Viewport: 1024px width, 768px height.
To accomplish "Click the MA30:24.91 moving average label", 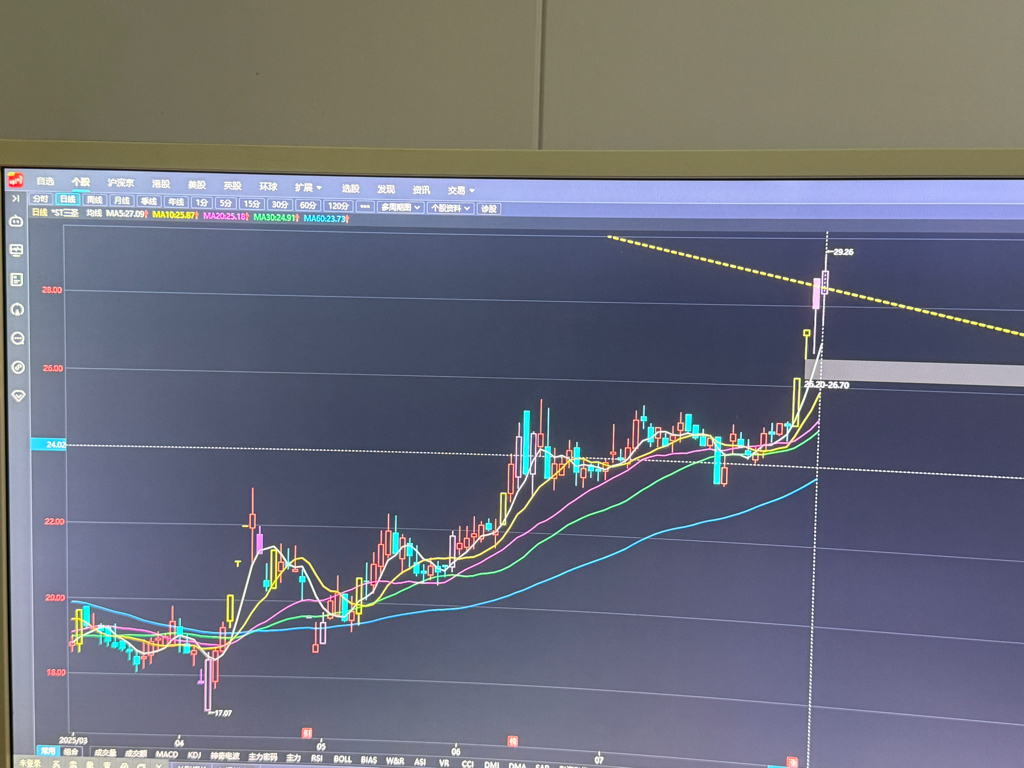I will point(276,217).
